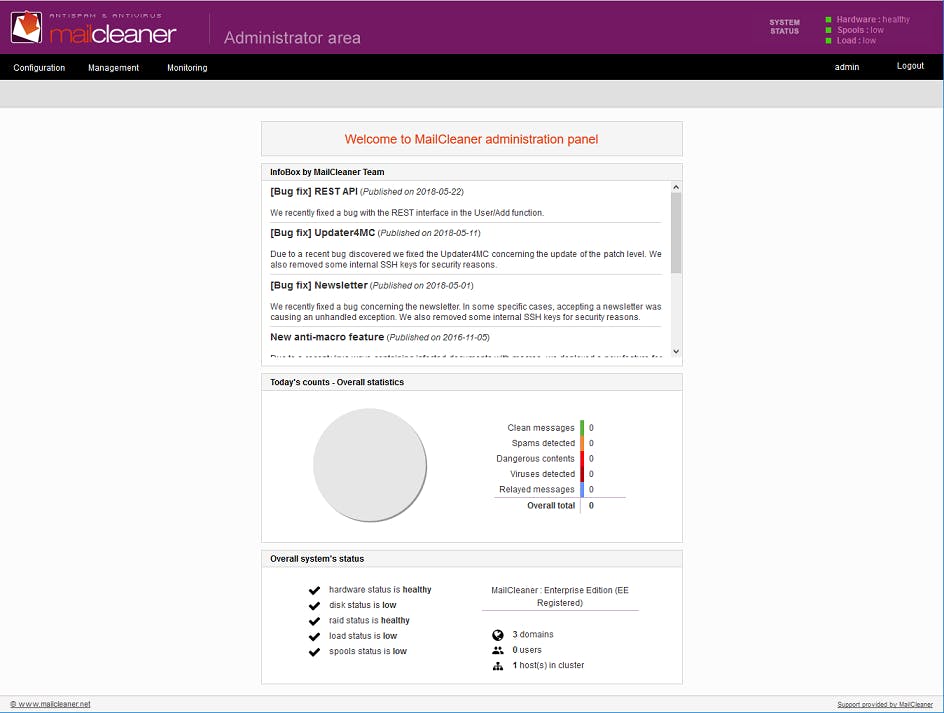Viewport: 944px width, 713px height.
Task: Click the '3 domains' text
Action: point(533,635)
